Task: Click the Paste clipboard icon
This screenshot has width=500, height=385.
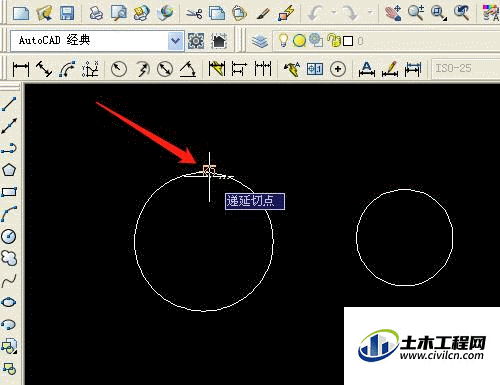Action: tap(240, 13)
